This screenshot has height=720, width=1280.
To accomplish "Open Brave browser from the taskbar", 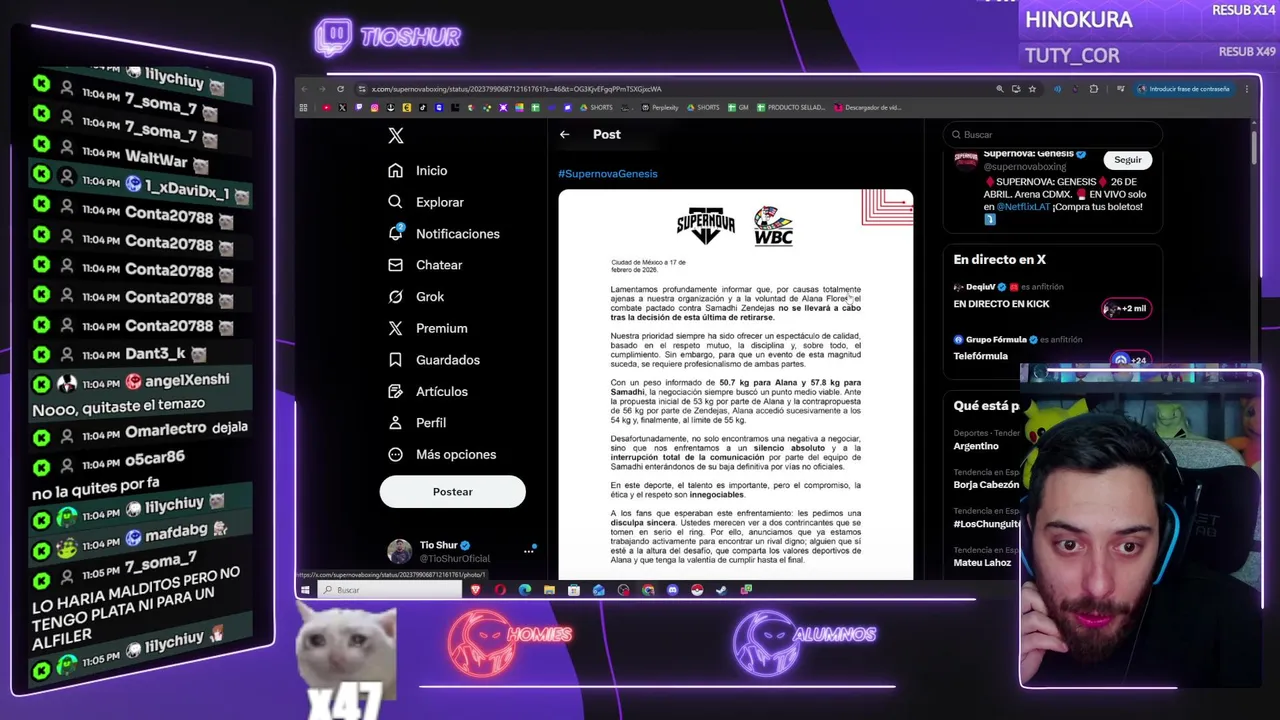I will pyautogui.click(x=475, y=590).
